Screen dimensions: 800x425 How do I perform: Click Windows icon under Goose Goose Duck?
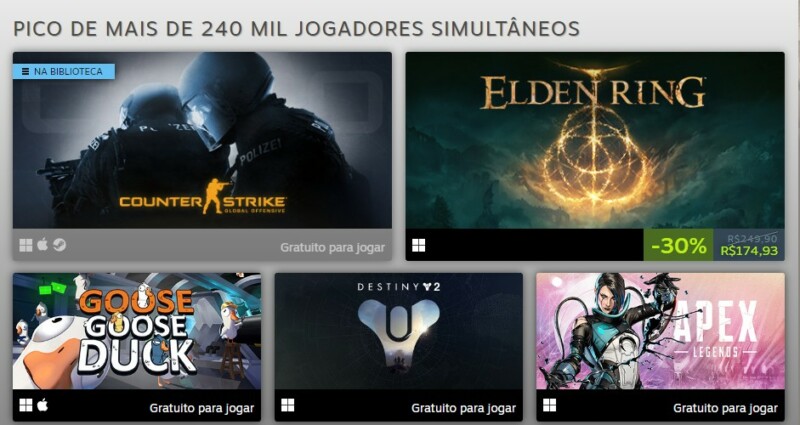tap(26, 406)
